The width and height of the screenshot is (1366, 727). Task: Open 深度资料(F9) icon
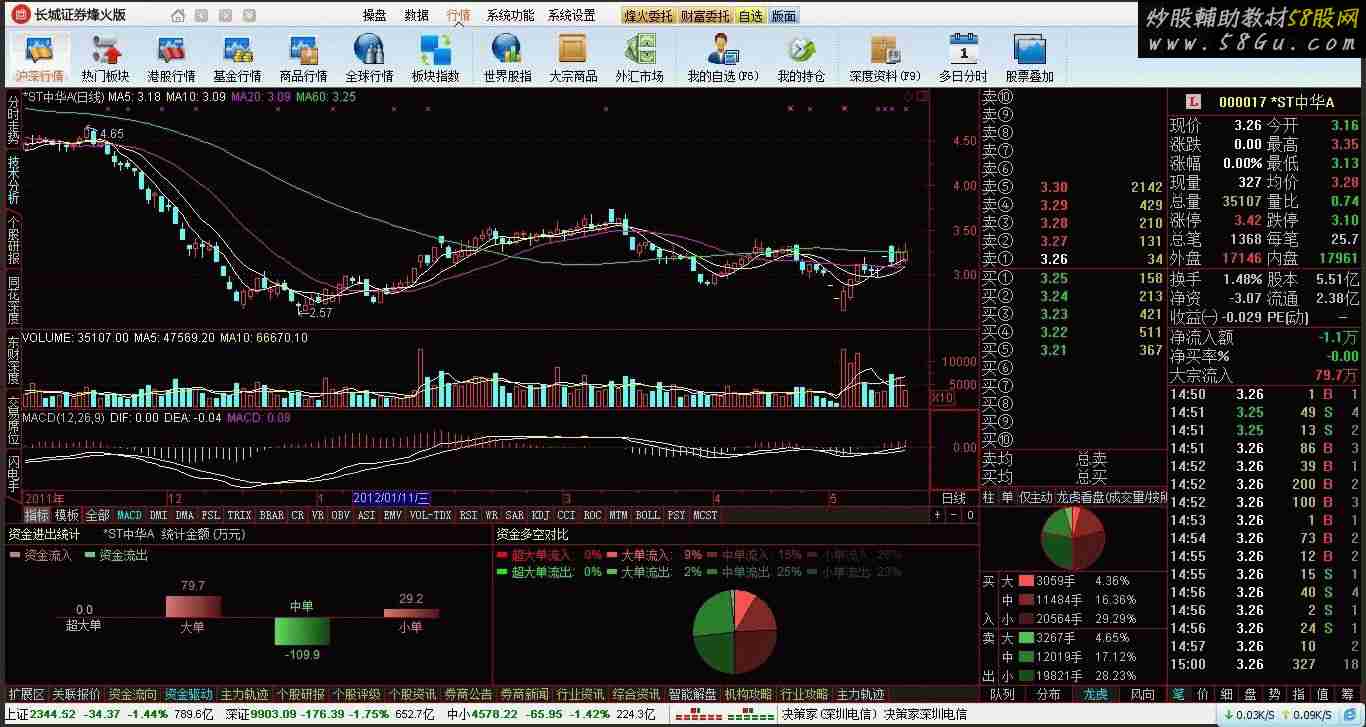pos(885,58)
